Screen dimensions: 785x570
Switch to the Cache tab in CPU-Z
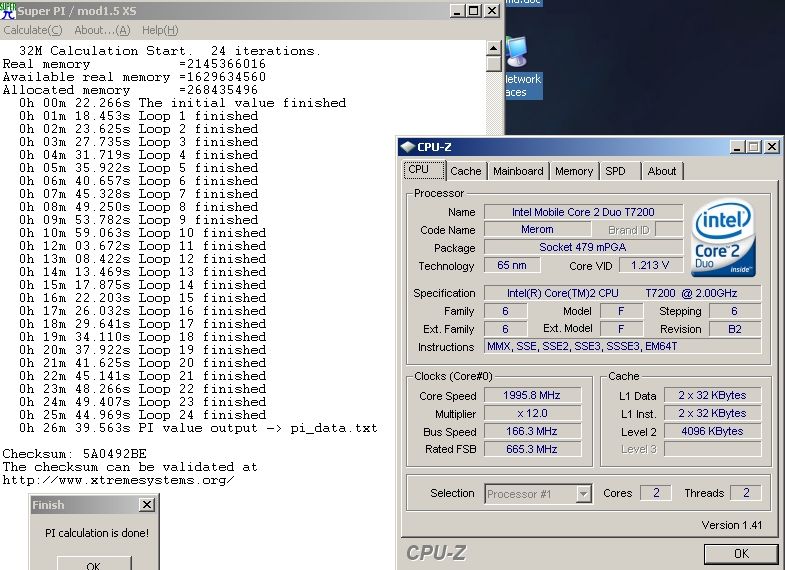point(466,171)
